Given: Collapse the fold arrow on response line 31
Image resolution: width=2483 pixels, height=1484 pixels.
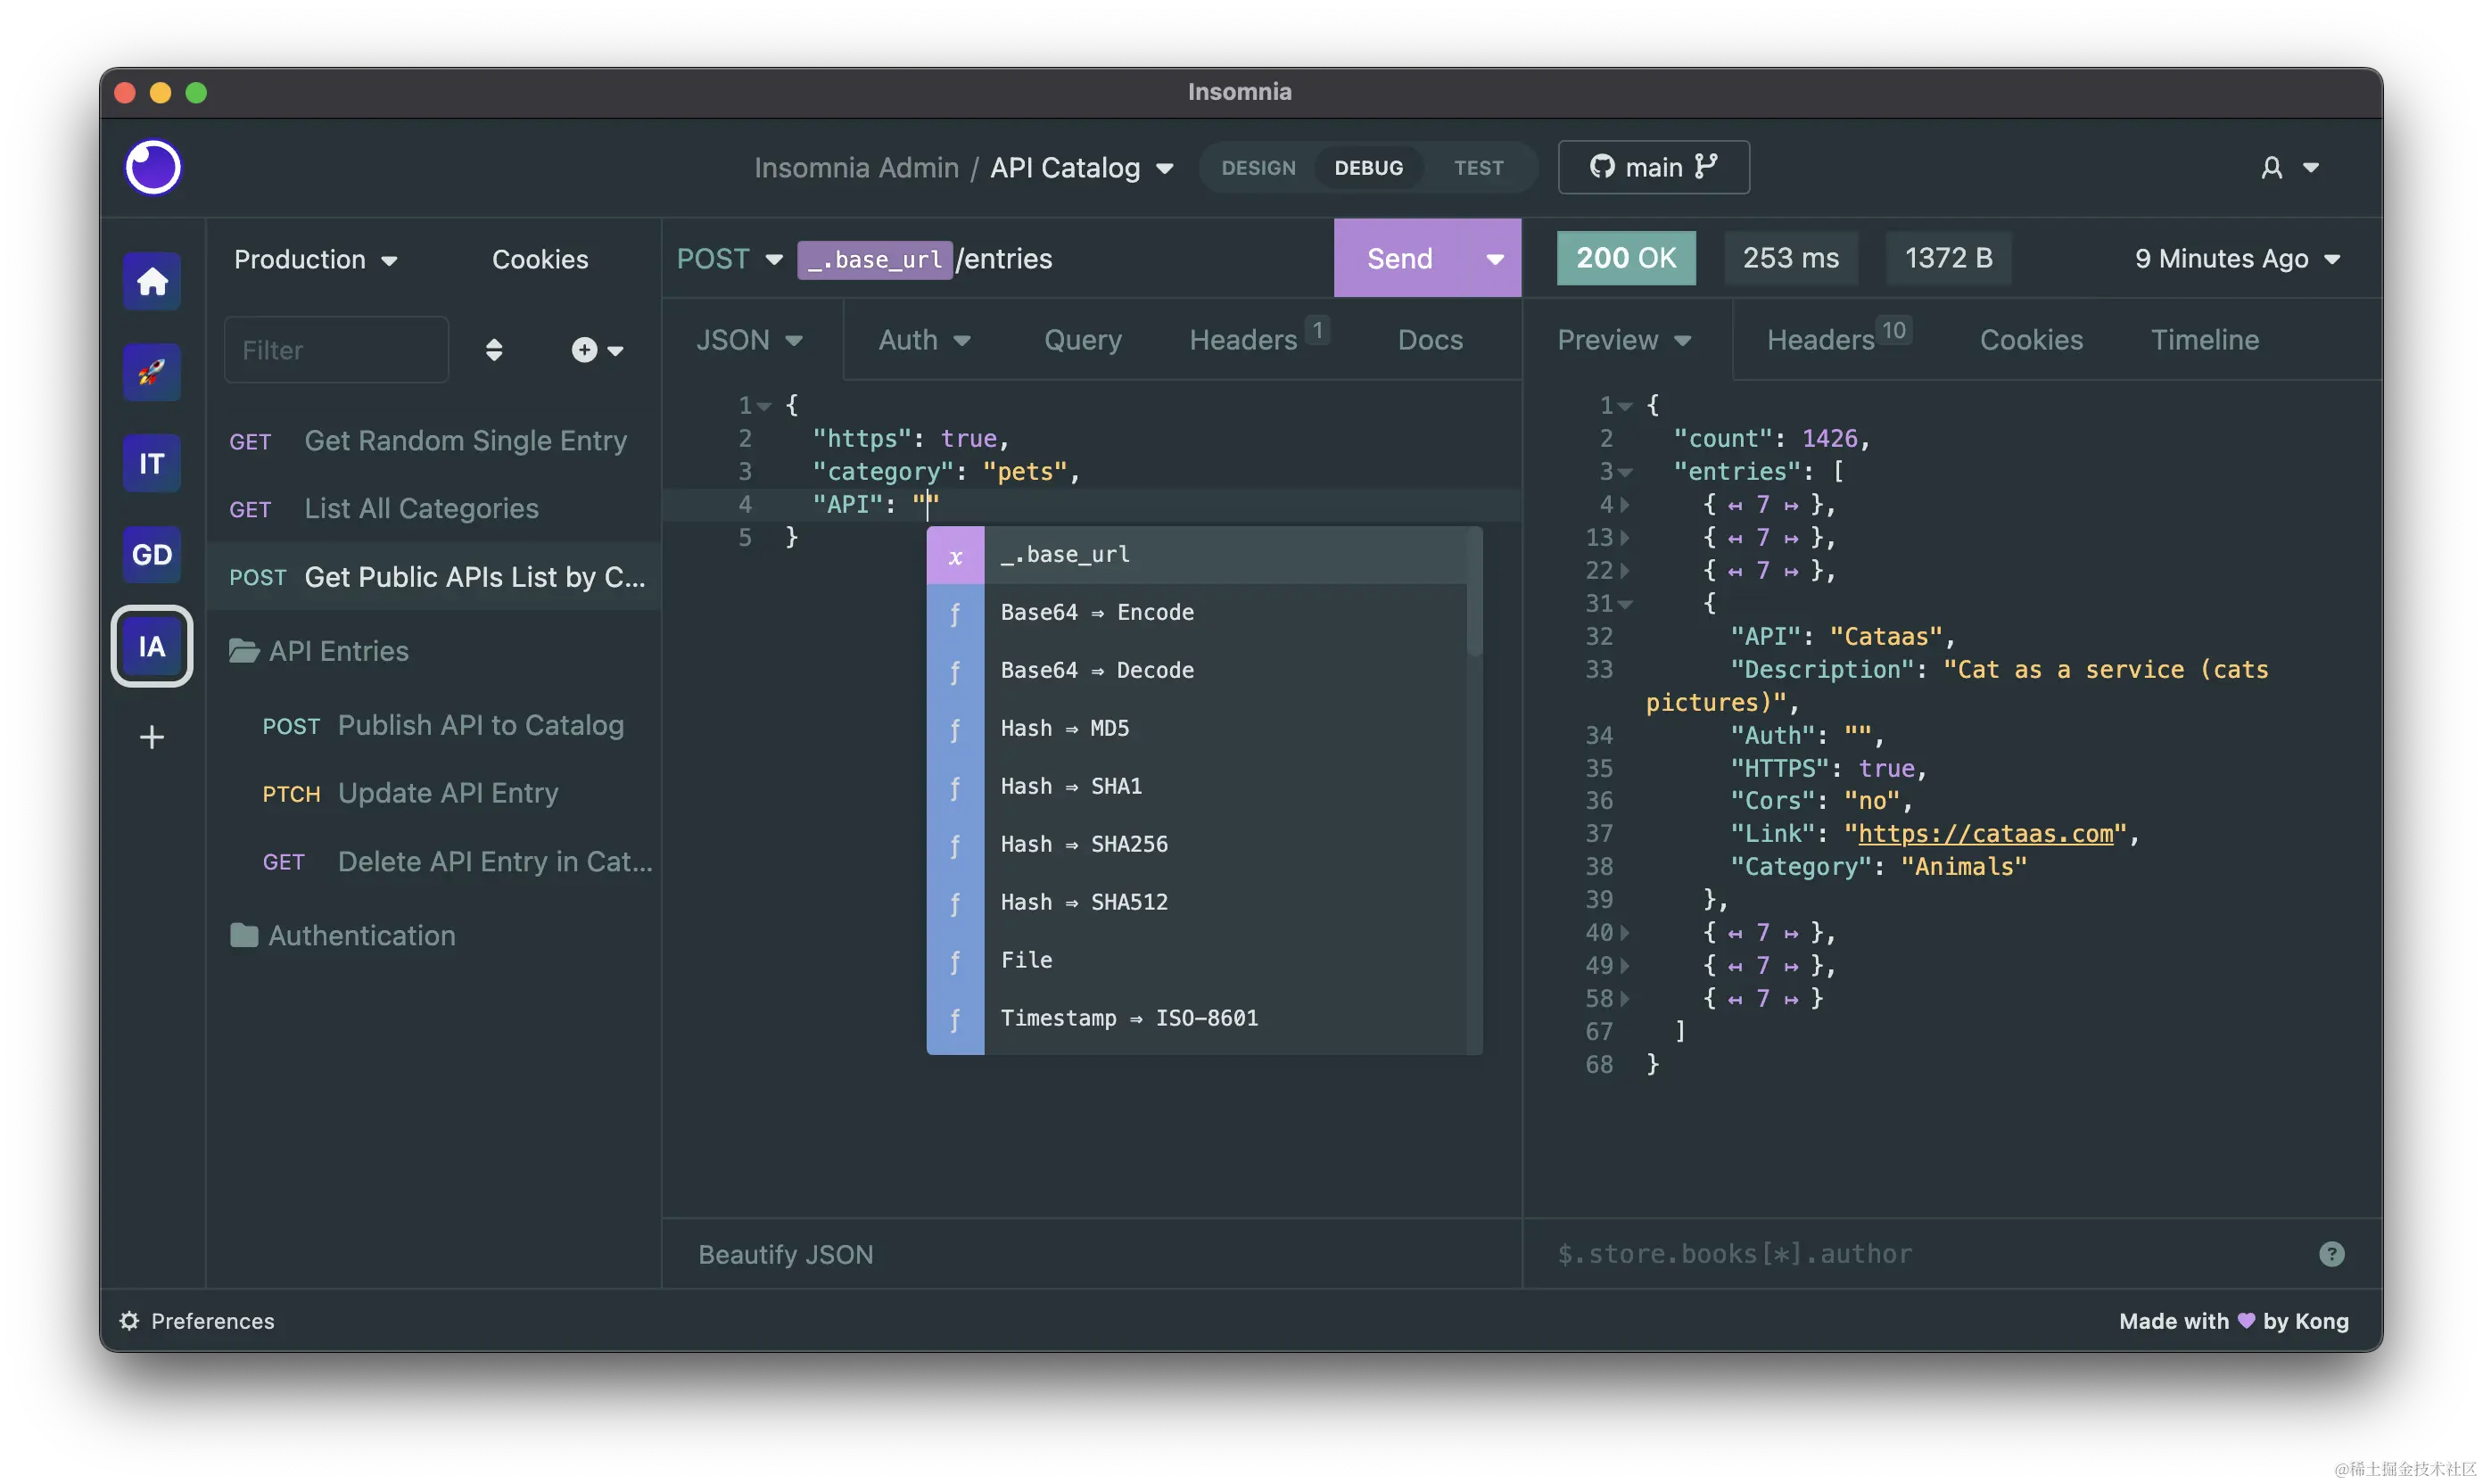Looking at the screenshot, I should coord(1626,604).
